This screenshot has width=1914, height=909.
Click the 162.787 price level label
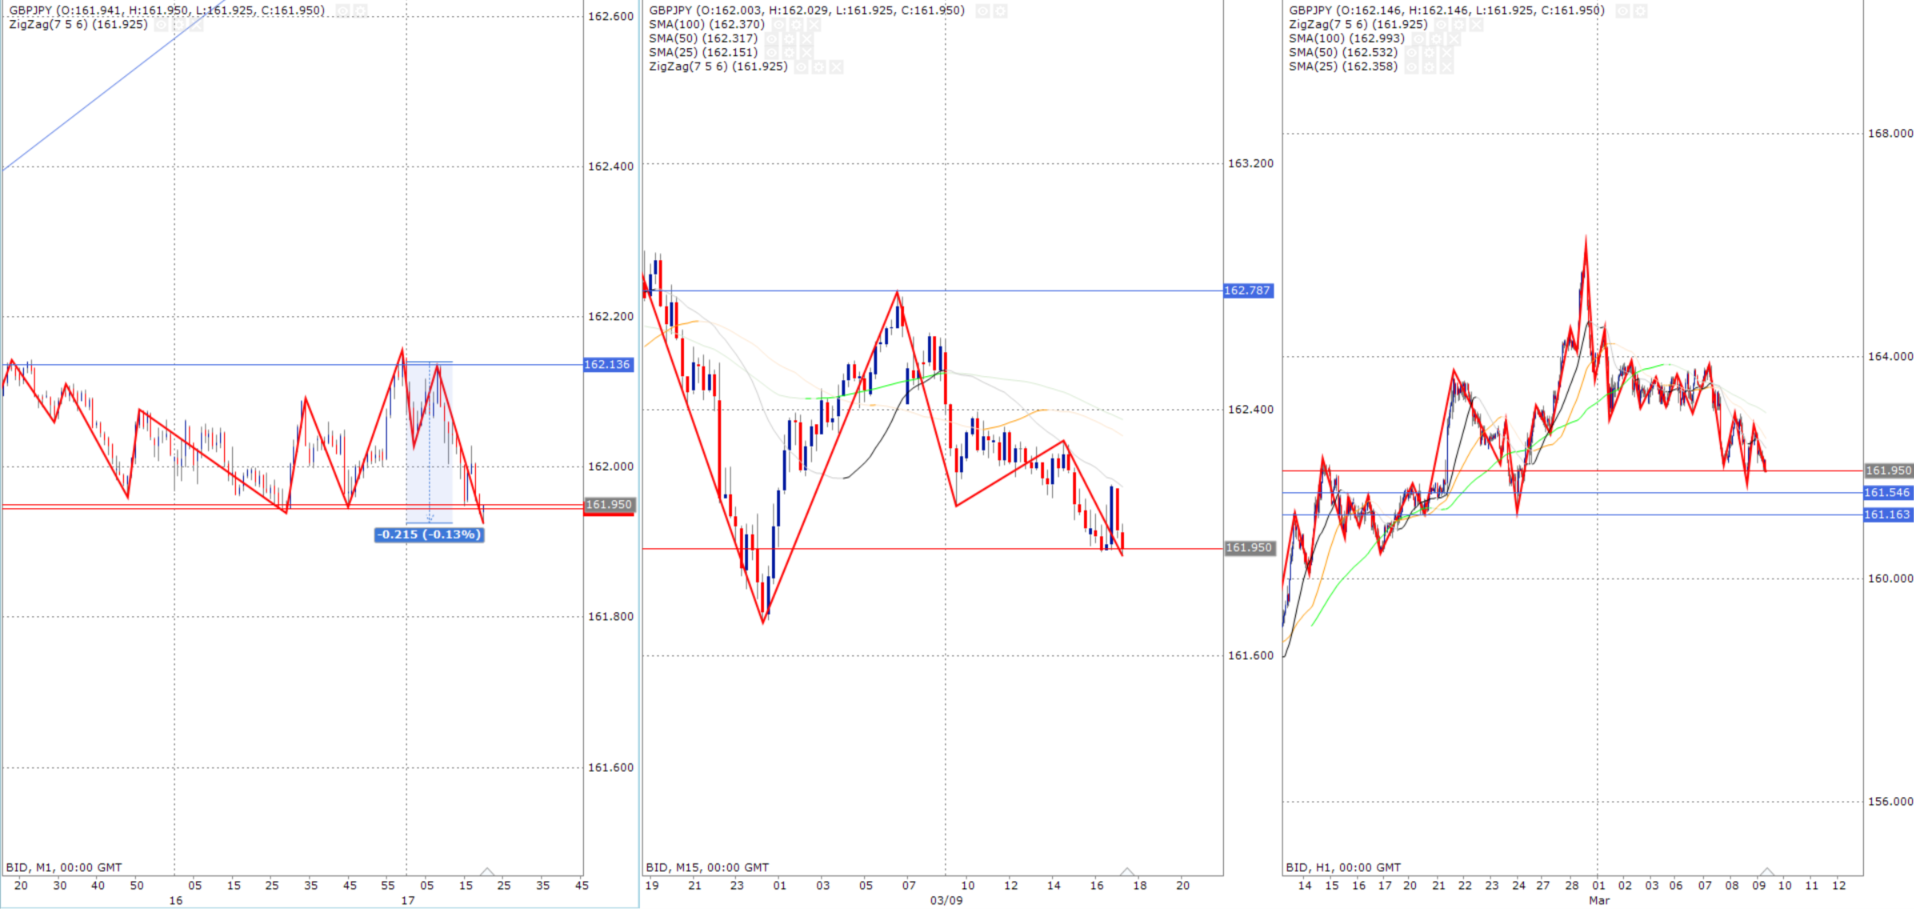(1248, 291)
